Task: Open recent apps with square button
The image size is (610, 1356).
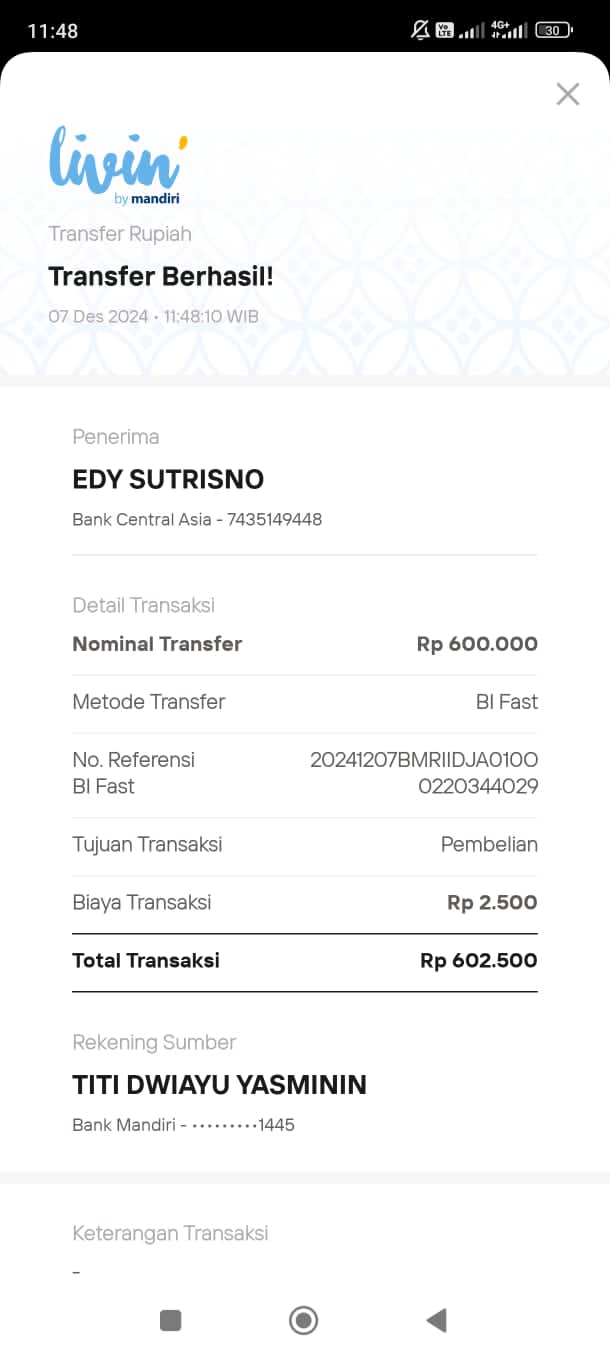Action: (171, 1320)
